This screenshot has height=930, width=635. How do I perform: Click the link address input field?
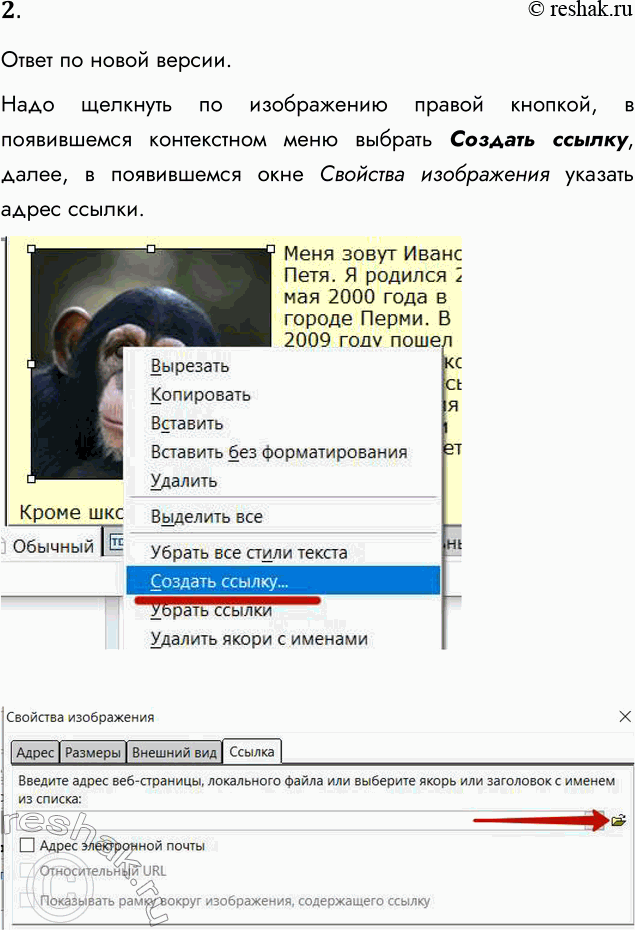pos(300,821)
